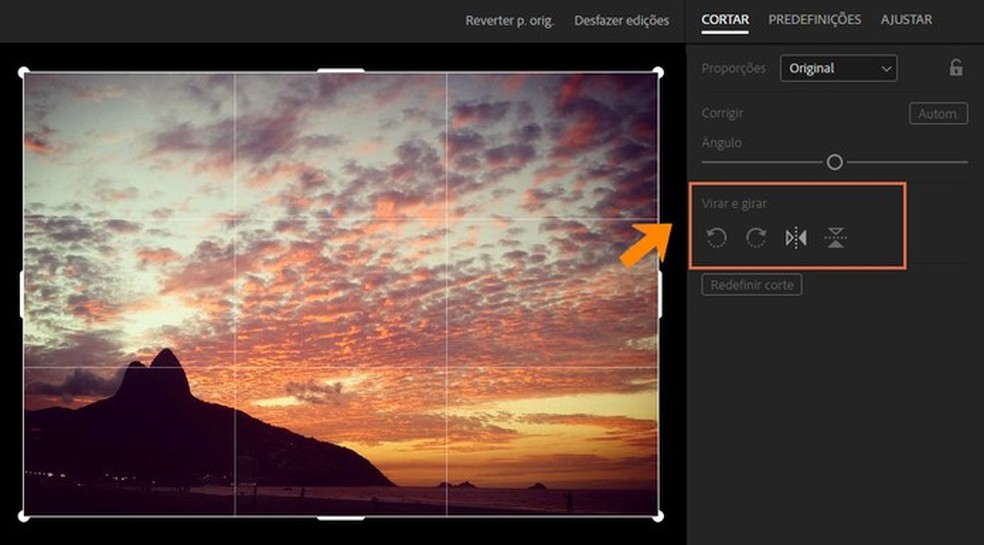The width and height of the screenshot is (984, 545).
Task: Flip image horizontally
Action: click(x=796, y=238)
